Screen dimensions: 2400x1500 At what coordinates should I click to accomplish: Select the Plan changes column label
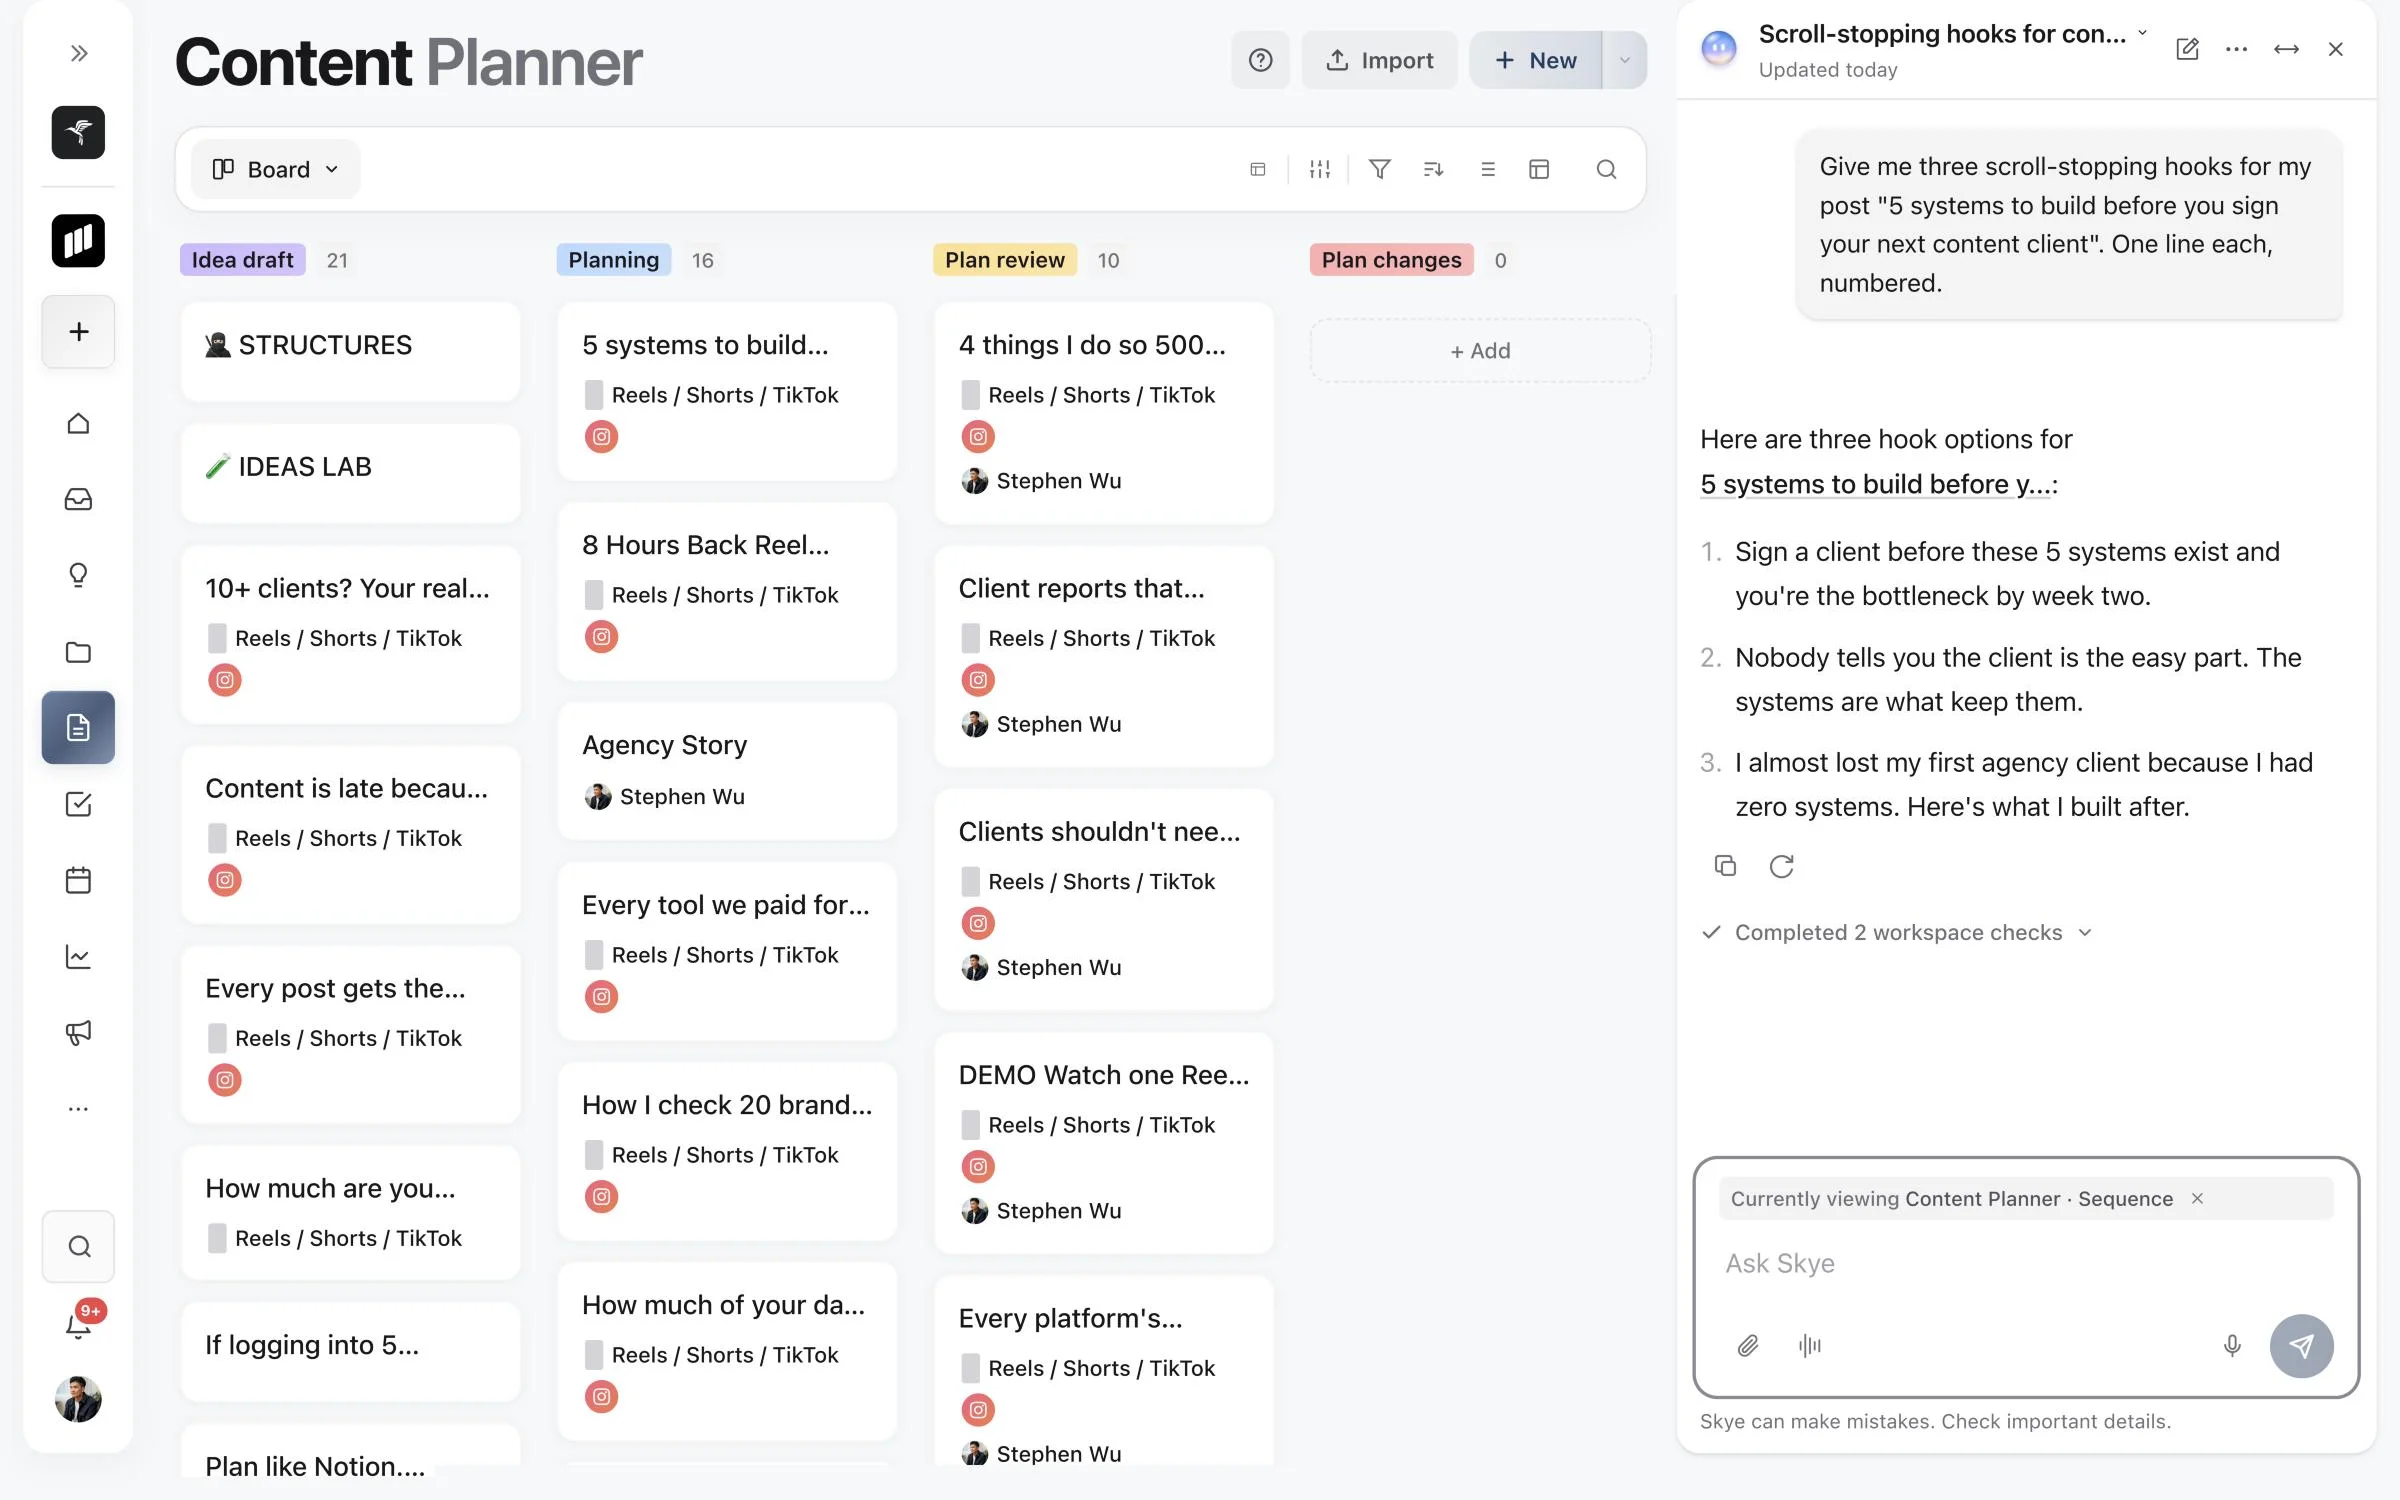[1391, 260]
